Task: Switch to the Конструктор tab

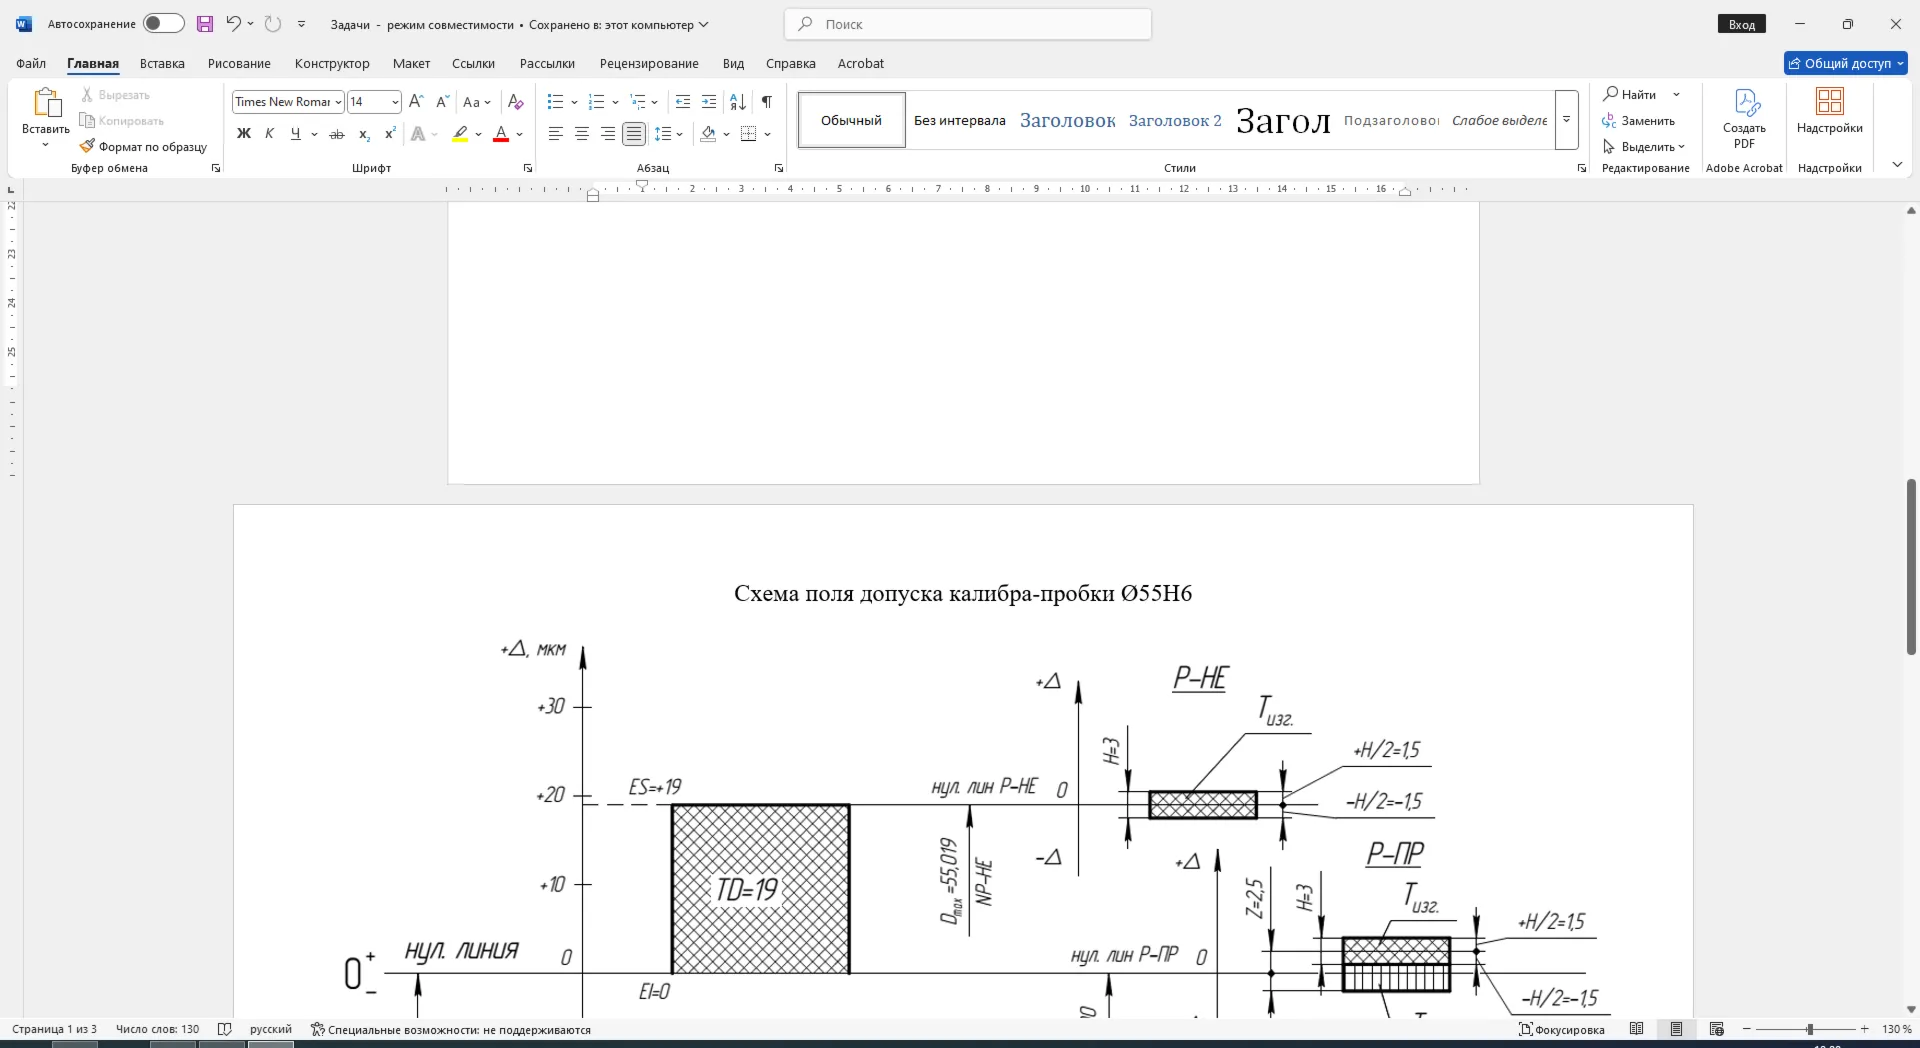Action: (332, 63)
